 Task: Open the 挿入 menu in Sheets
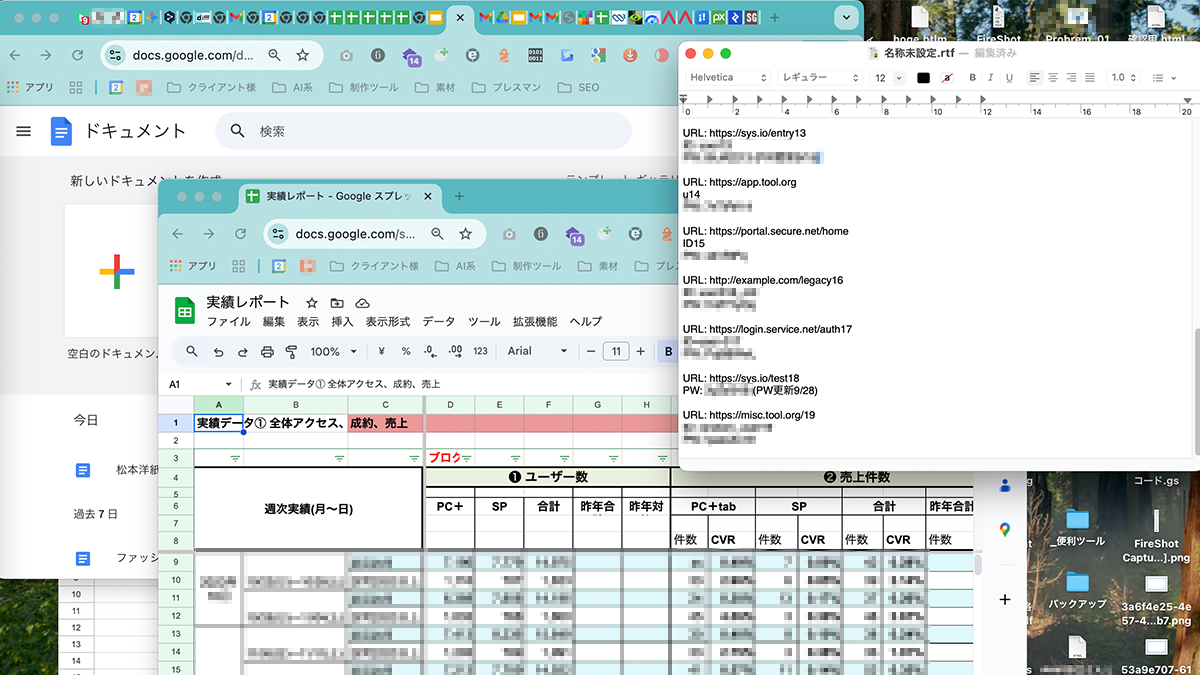(x=342, y=322)
